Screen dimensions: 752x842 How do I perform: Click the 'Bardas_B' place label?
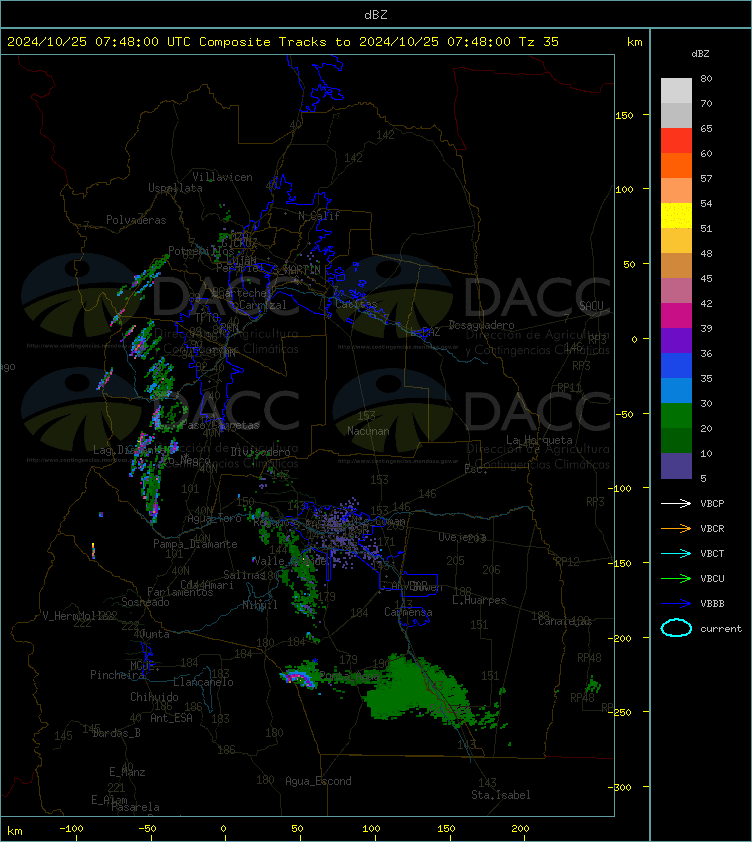(x=117, y=734)
